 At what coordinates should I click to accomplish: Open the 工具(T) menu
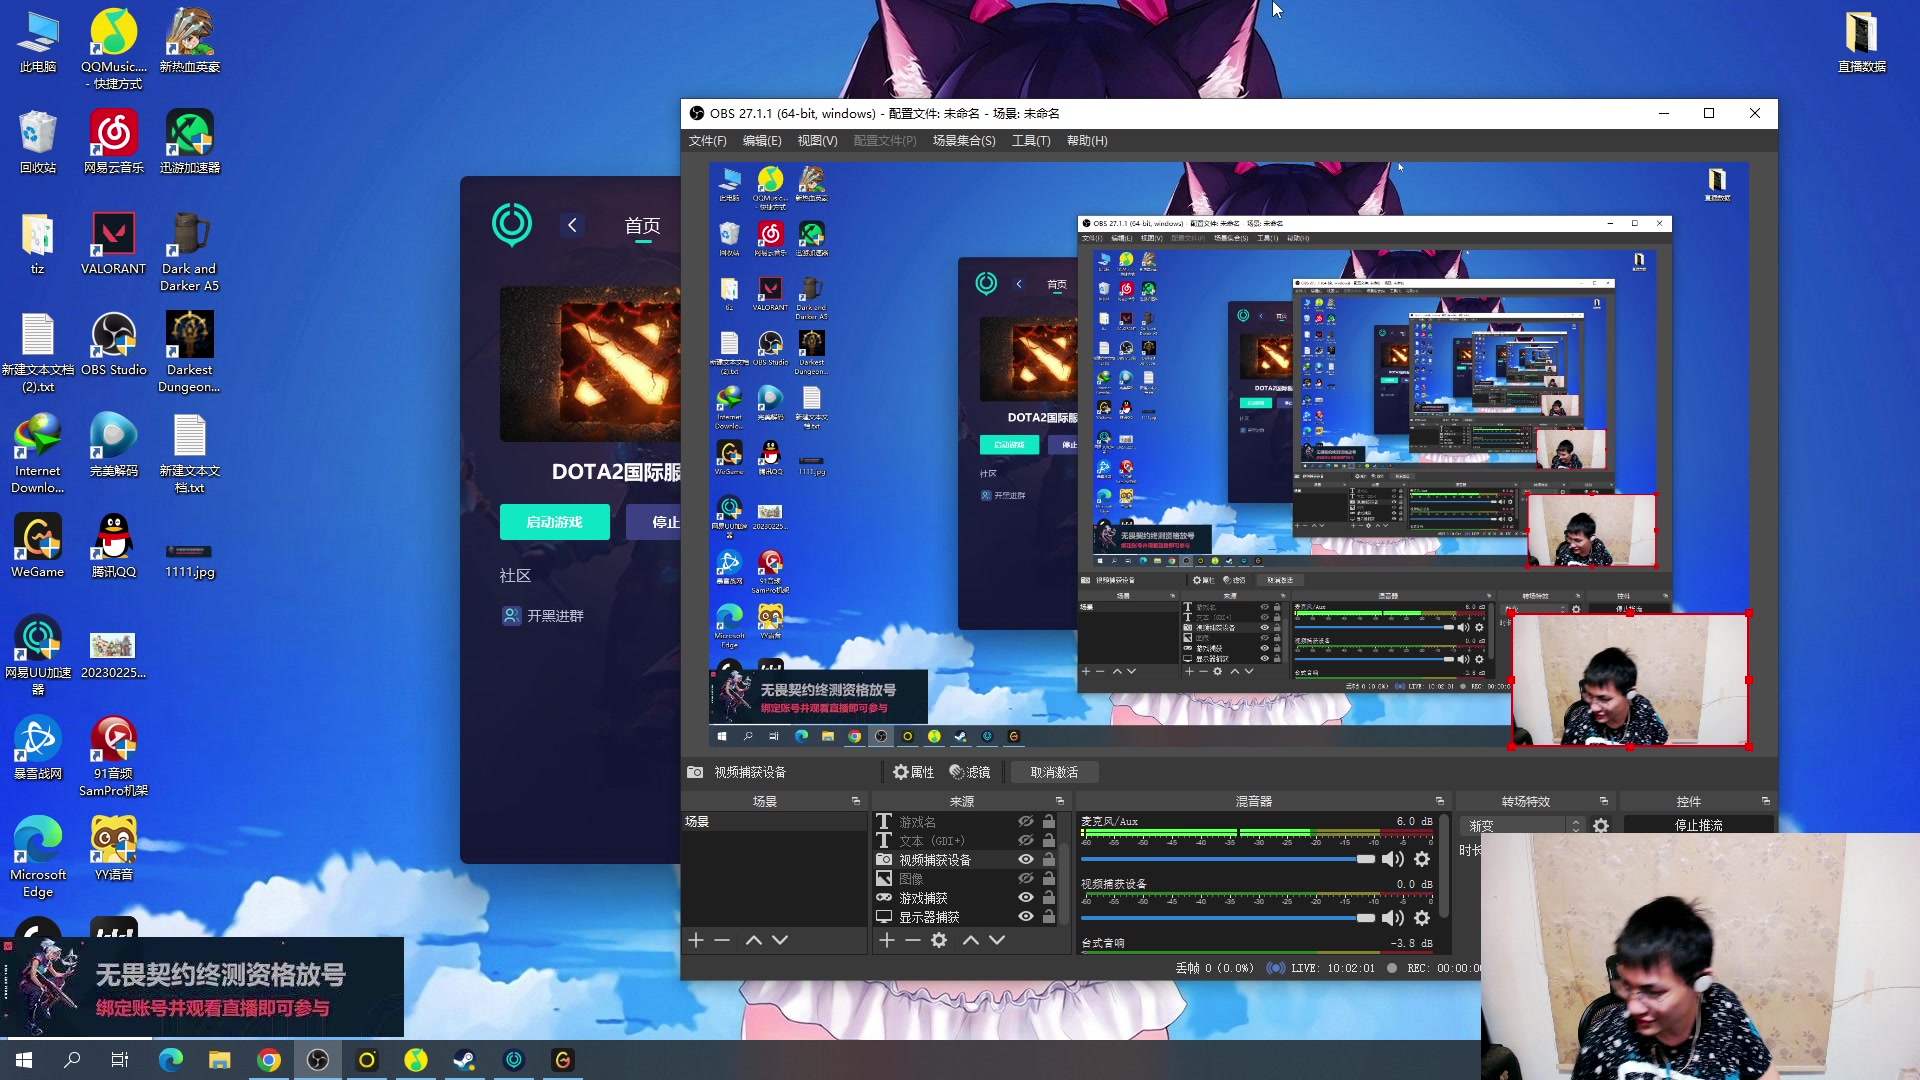tap(1030, 141)
